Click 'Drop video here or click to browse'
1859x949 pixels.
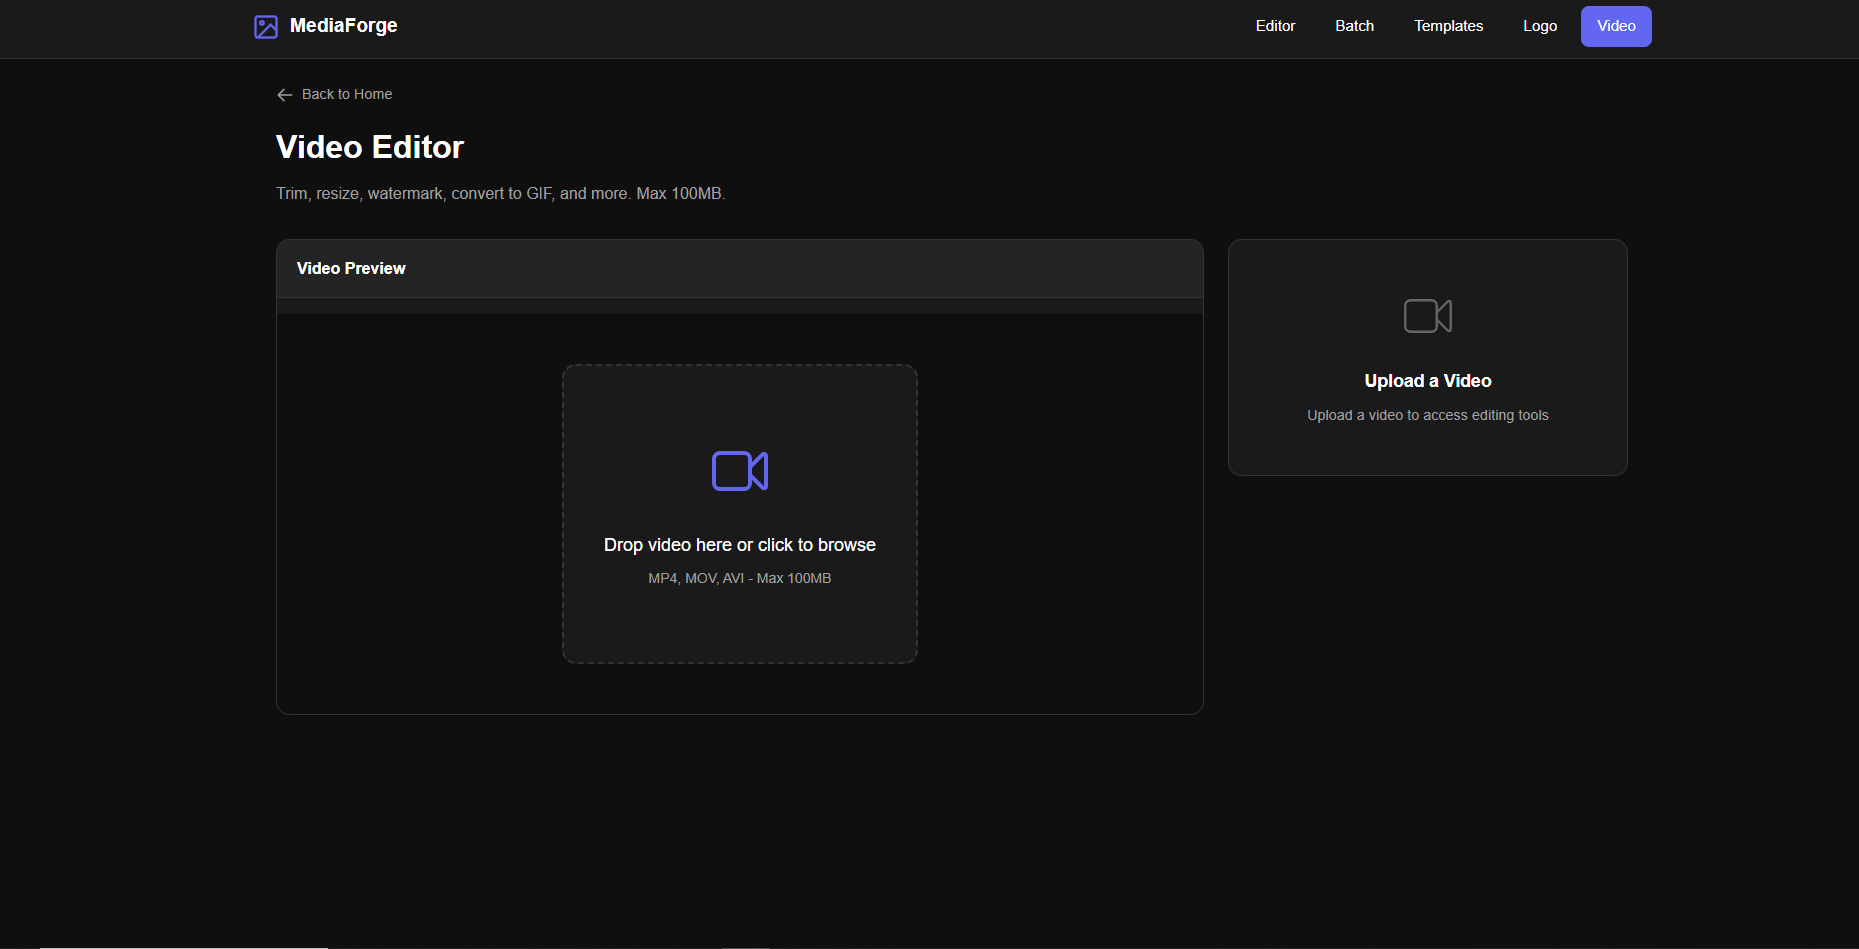click(x=740, y=545)
